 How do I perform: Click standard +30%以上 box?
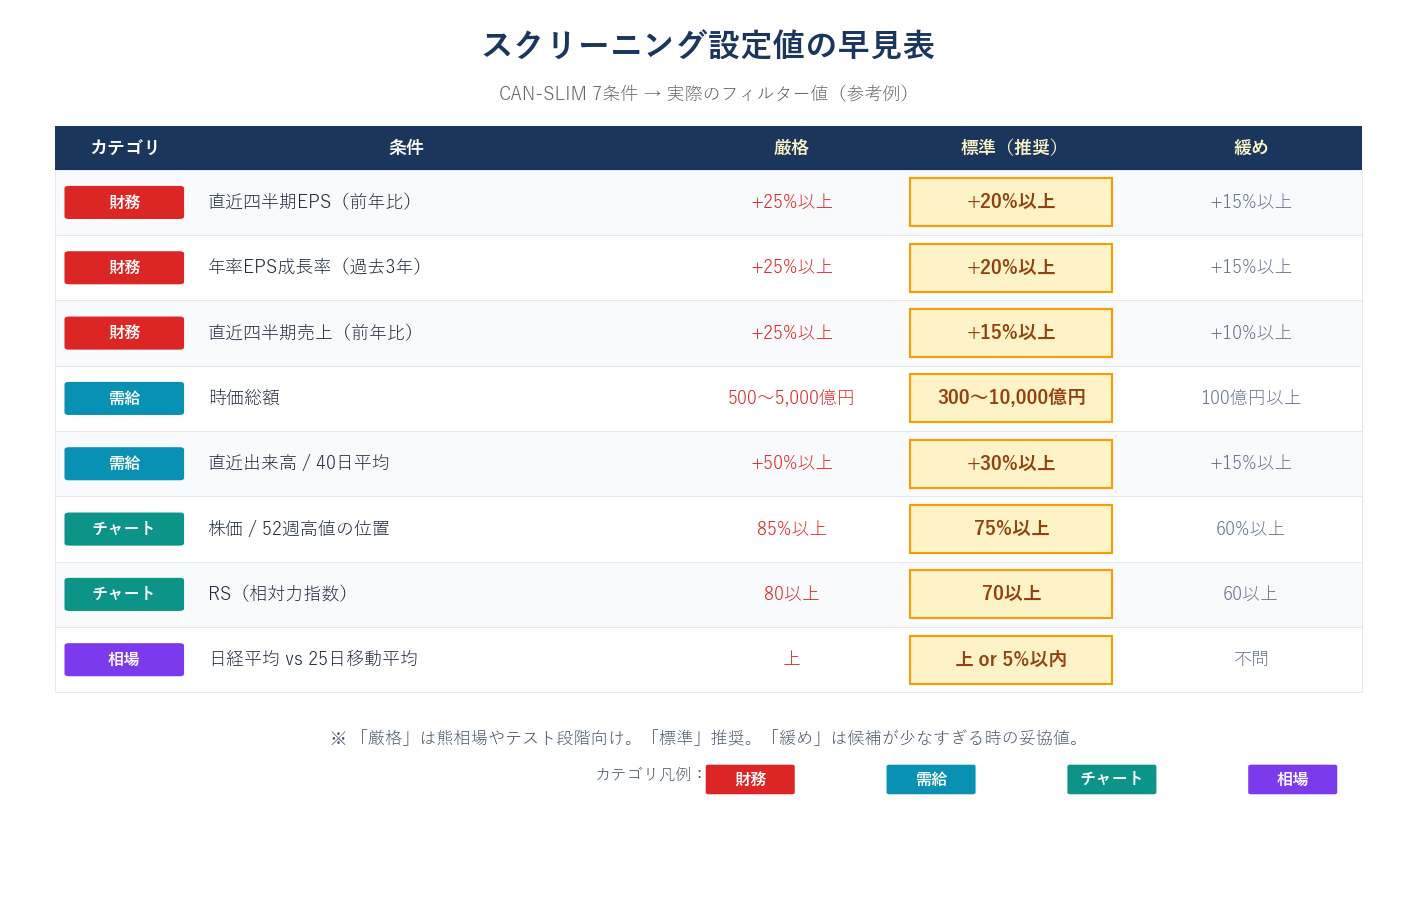tap(1011, 464)
